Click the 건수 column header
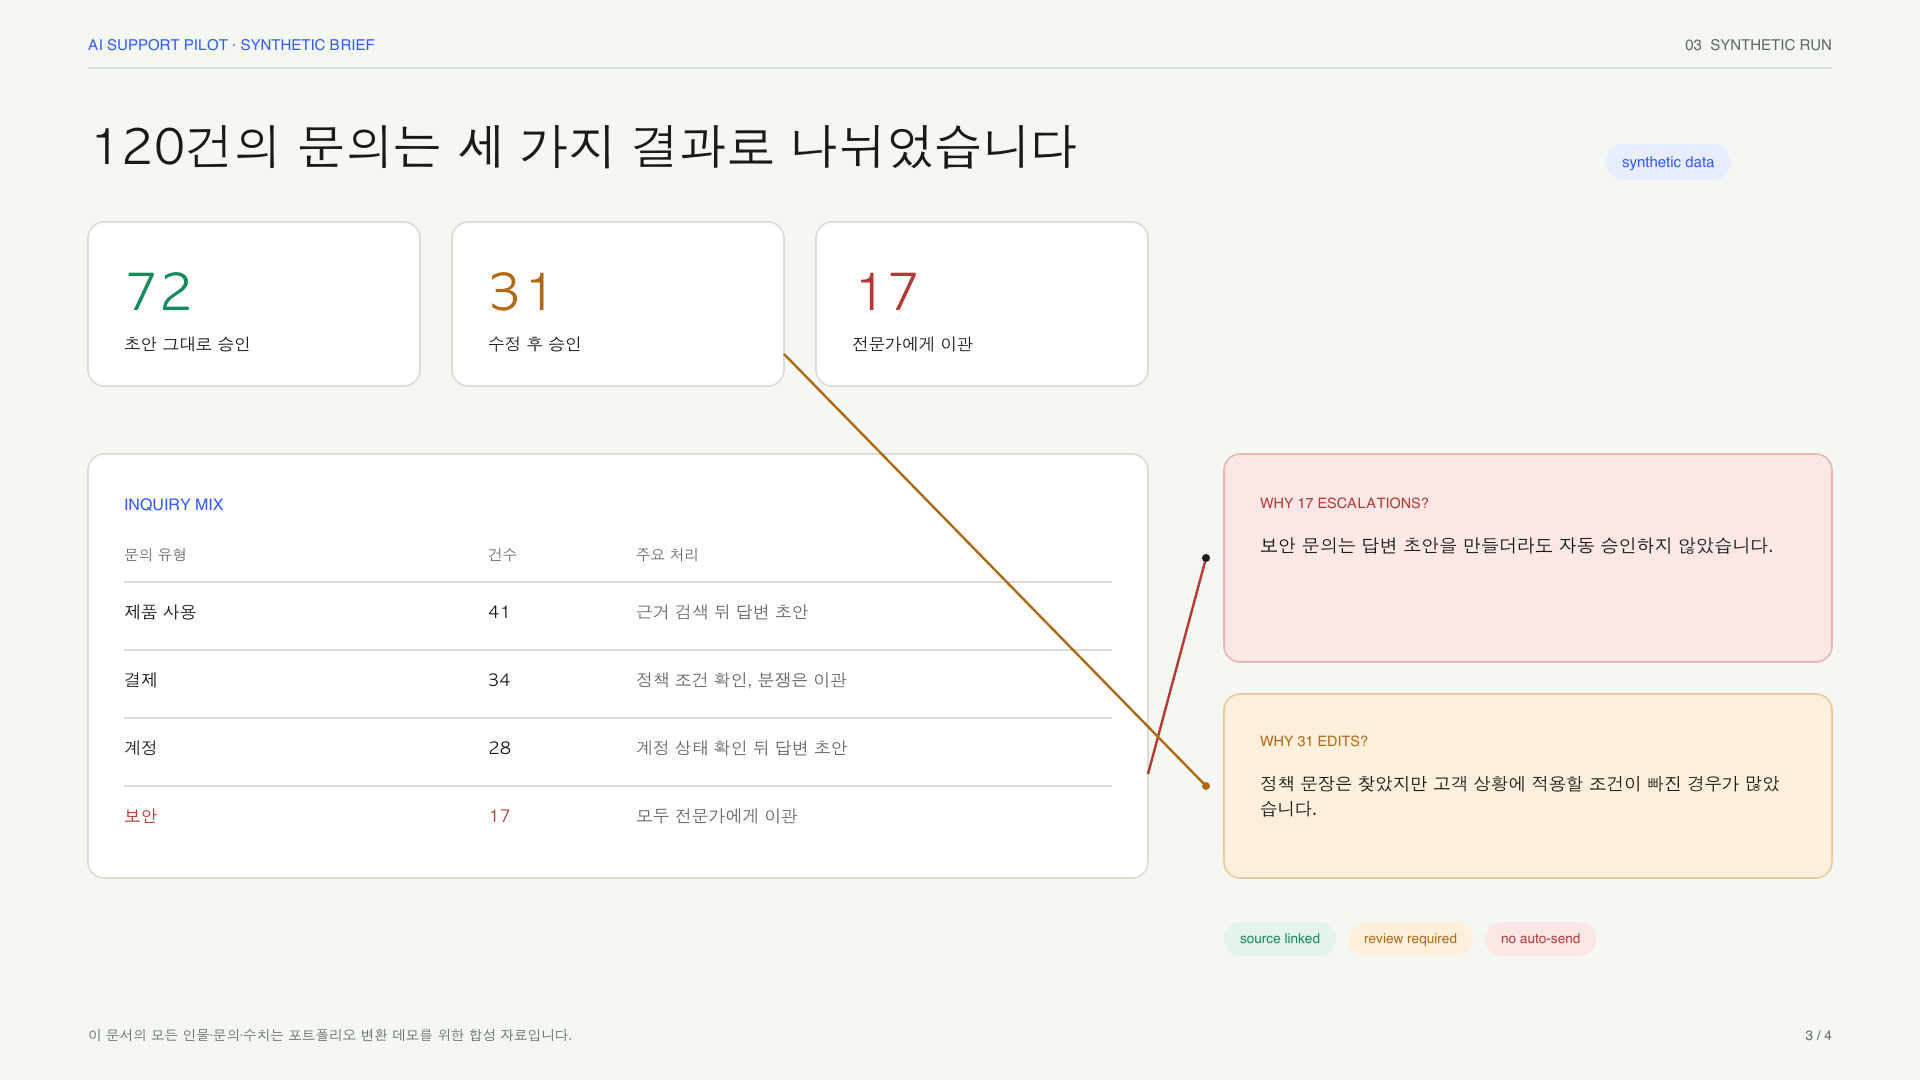The image size is (1920, 1080). 502,554
